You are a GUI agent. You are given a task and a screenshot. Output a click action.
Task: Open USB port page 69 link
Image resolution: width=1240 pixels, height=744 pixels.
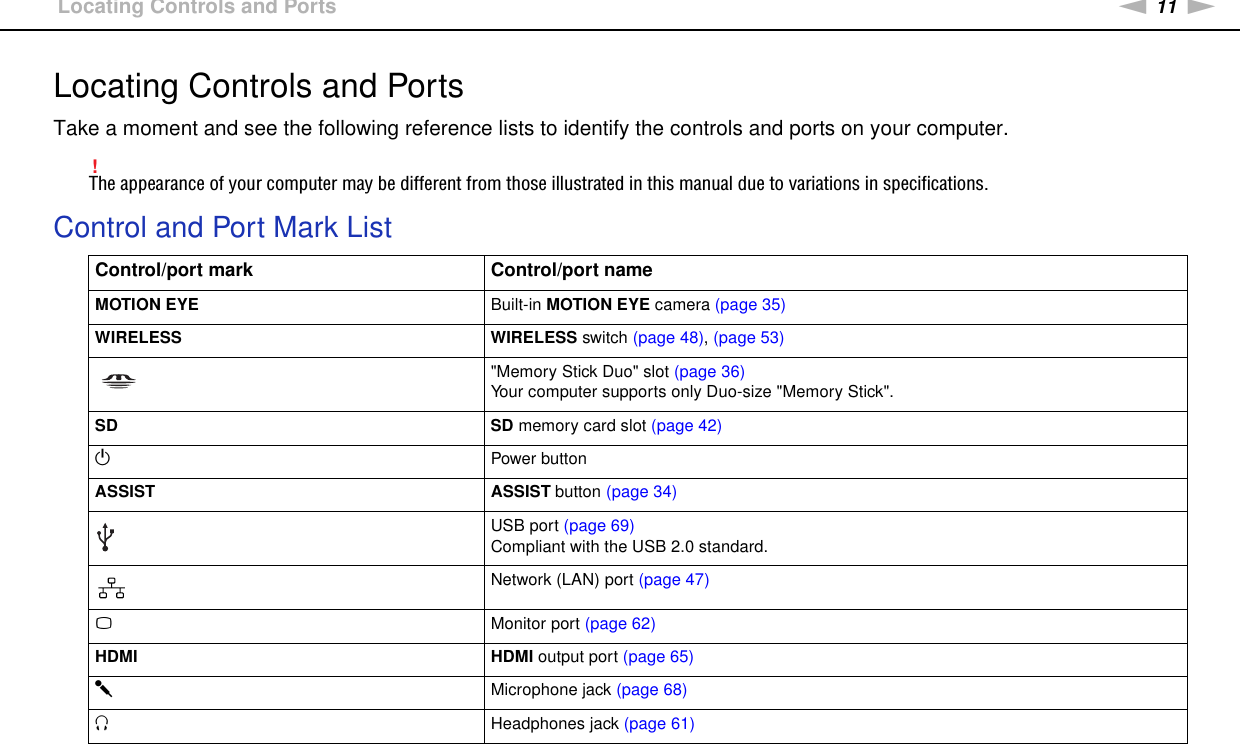tap(599, 525)
